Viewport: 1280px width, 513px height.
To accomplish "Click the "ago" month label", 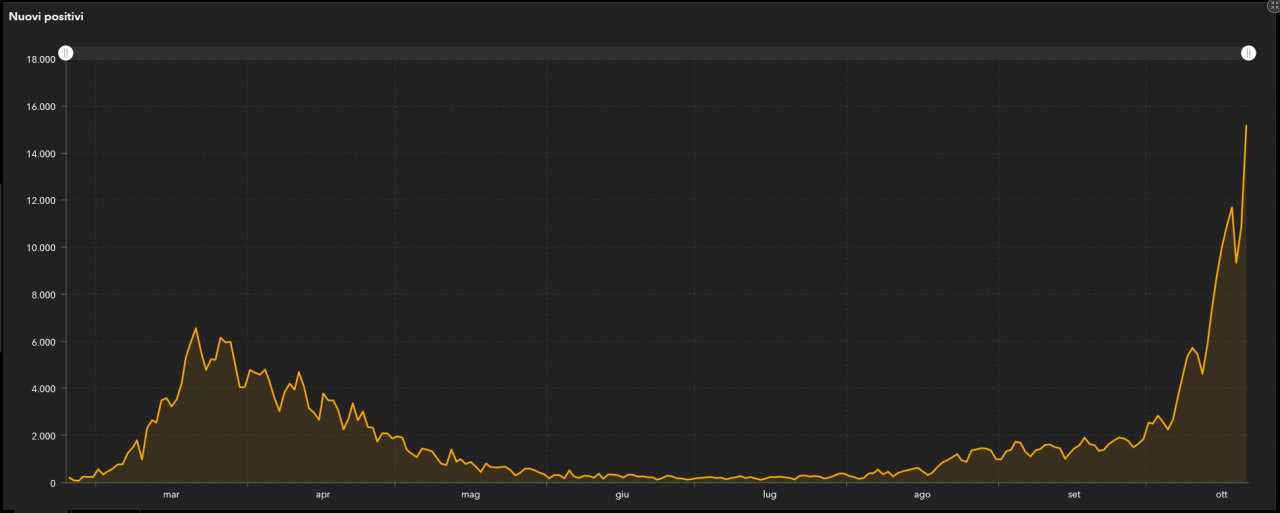I will [922, 495].
